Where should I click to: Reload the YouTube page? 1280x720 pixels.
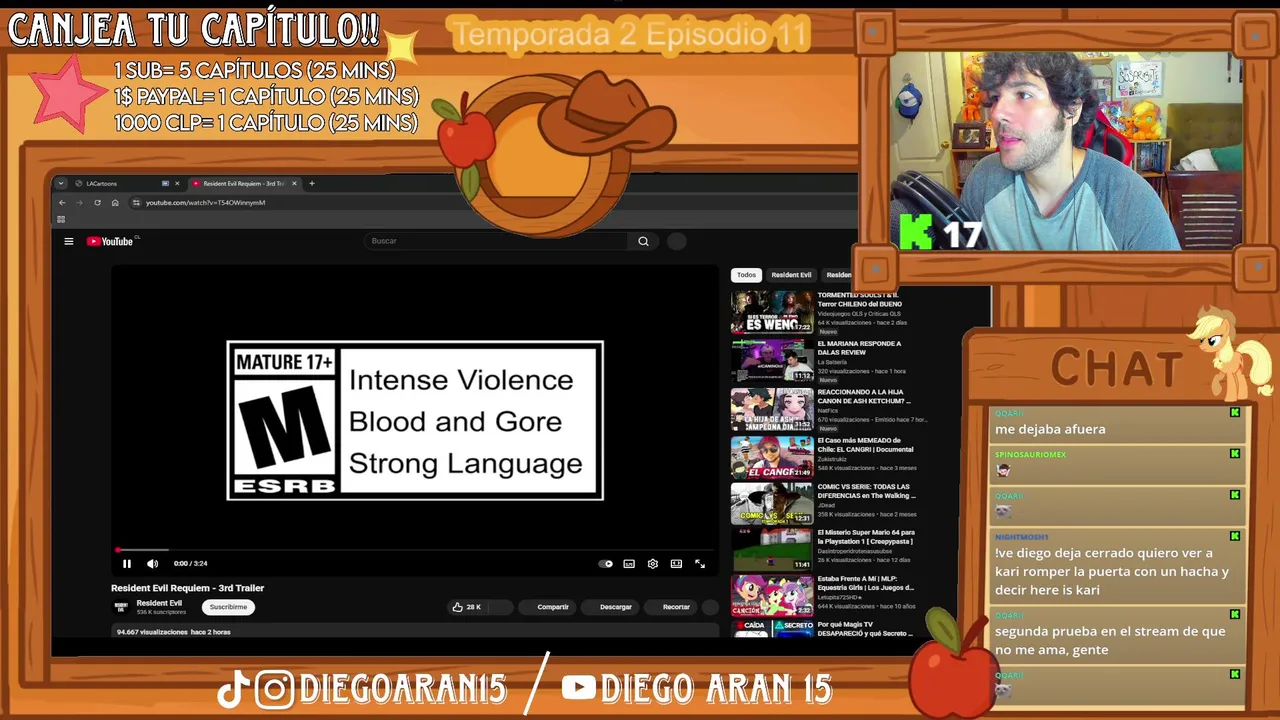[x=97, y=202]
